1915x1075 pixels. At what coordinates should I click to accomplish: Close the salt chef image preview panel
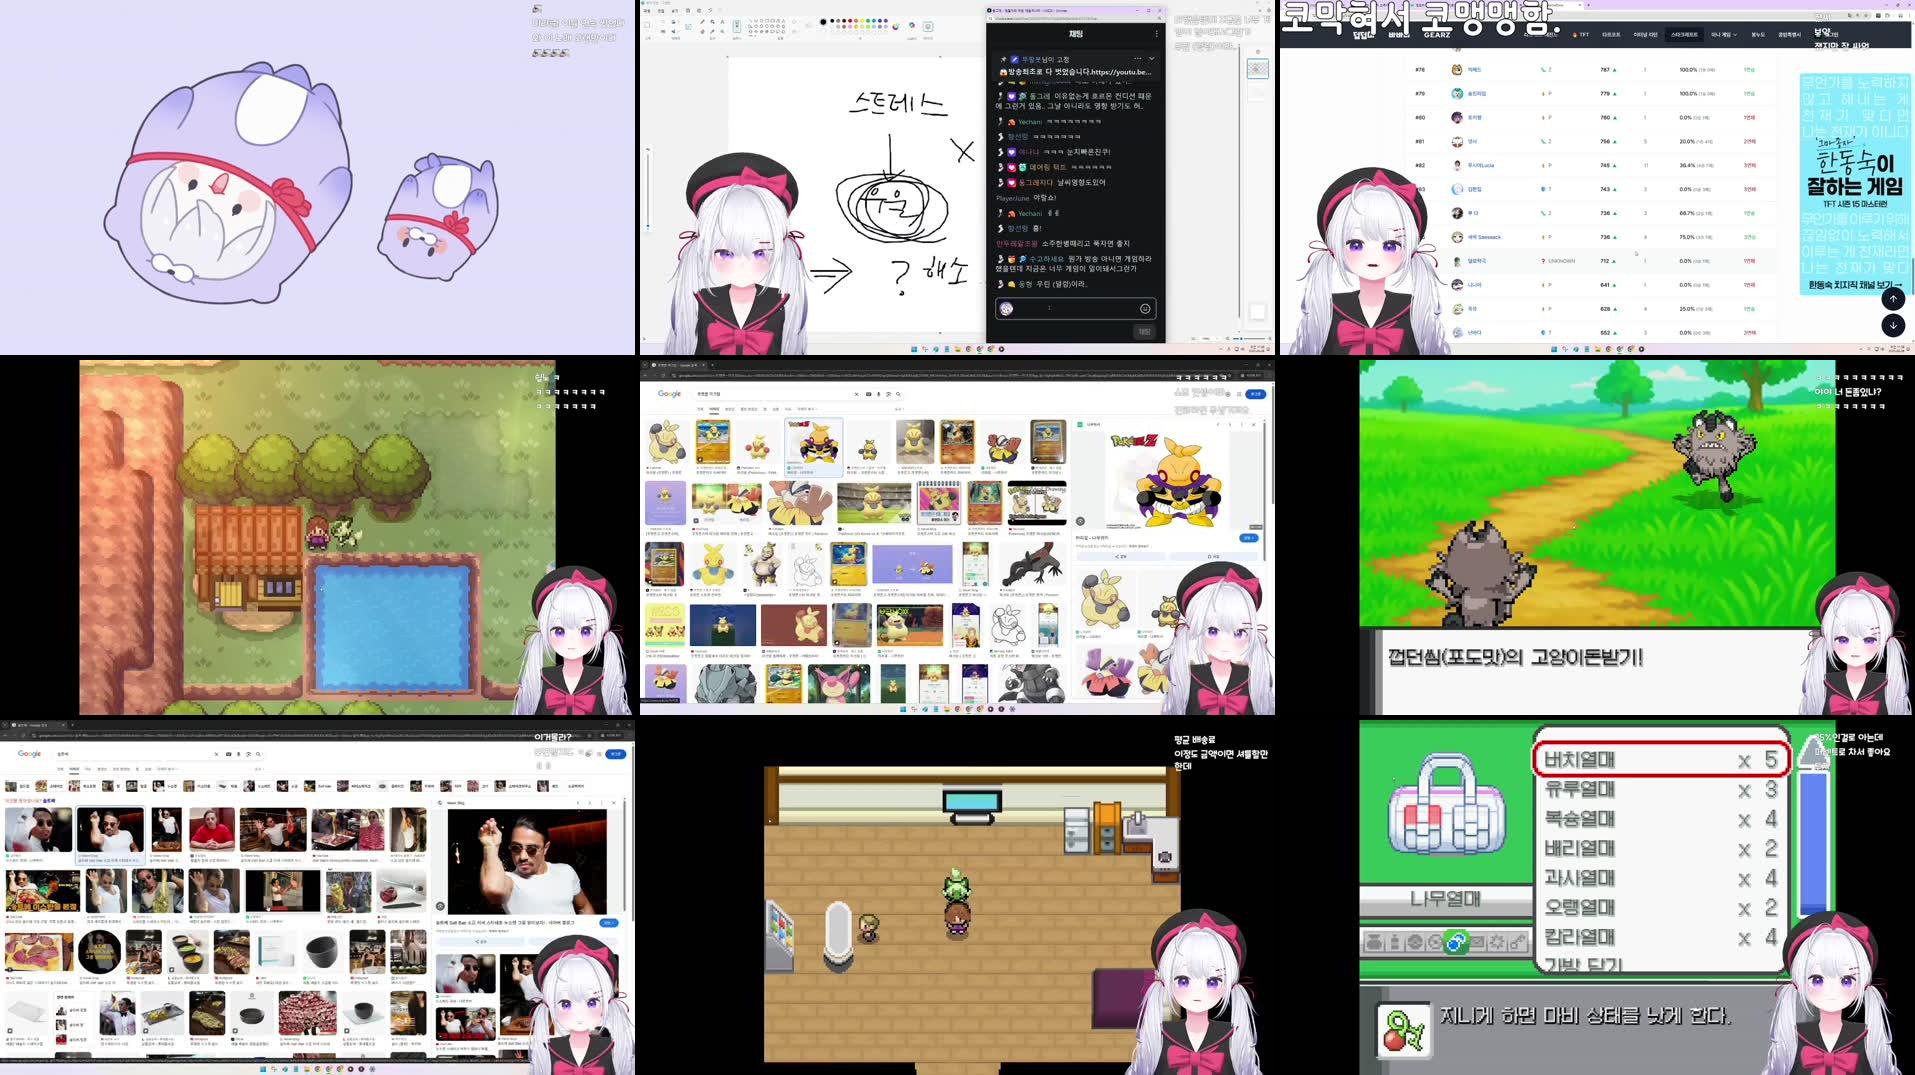(613, 803)
